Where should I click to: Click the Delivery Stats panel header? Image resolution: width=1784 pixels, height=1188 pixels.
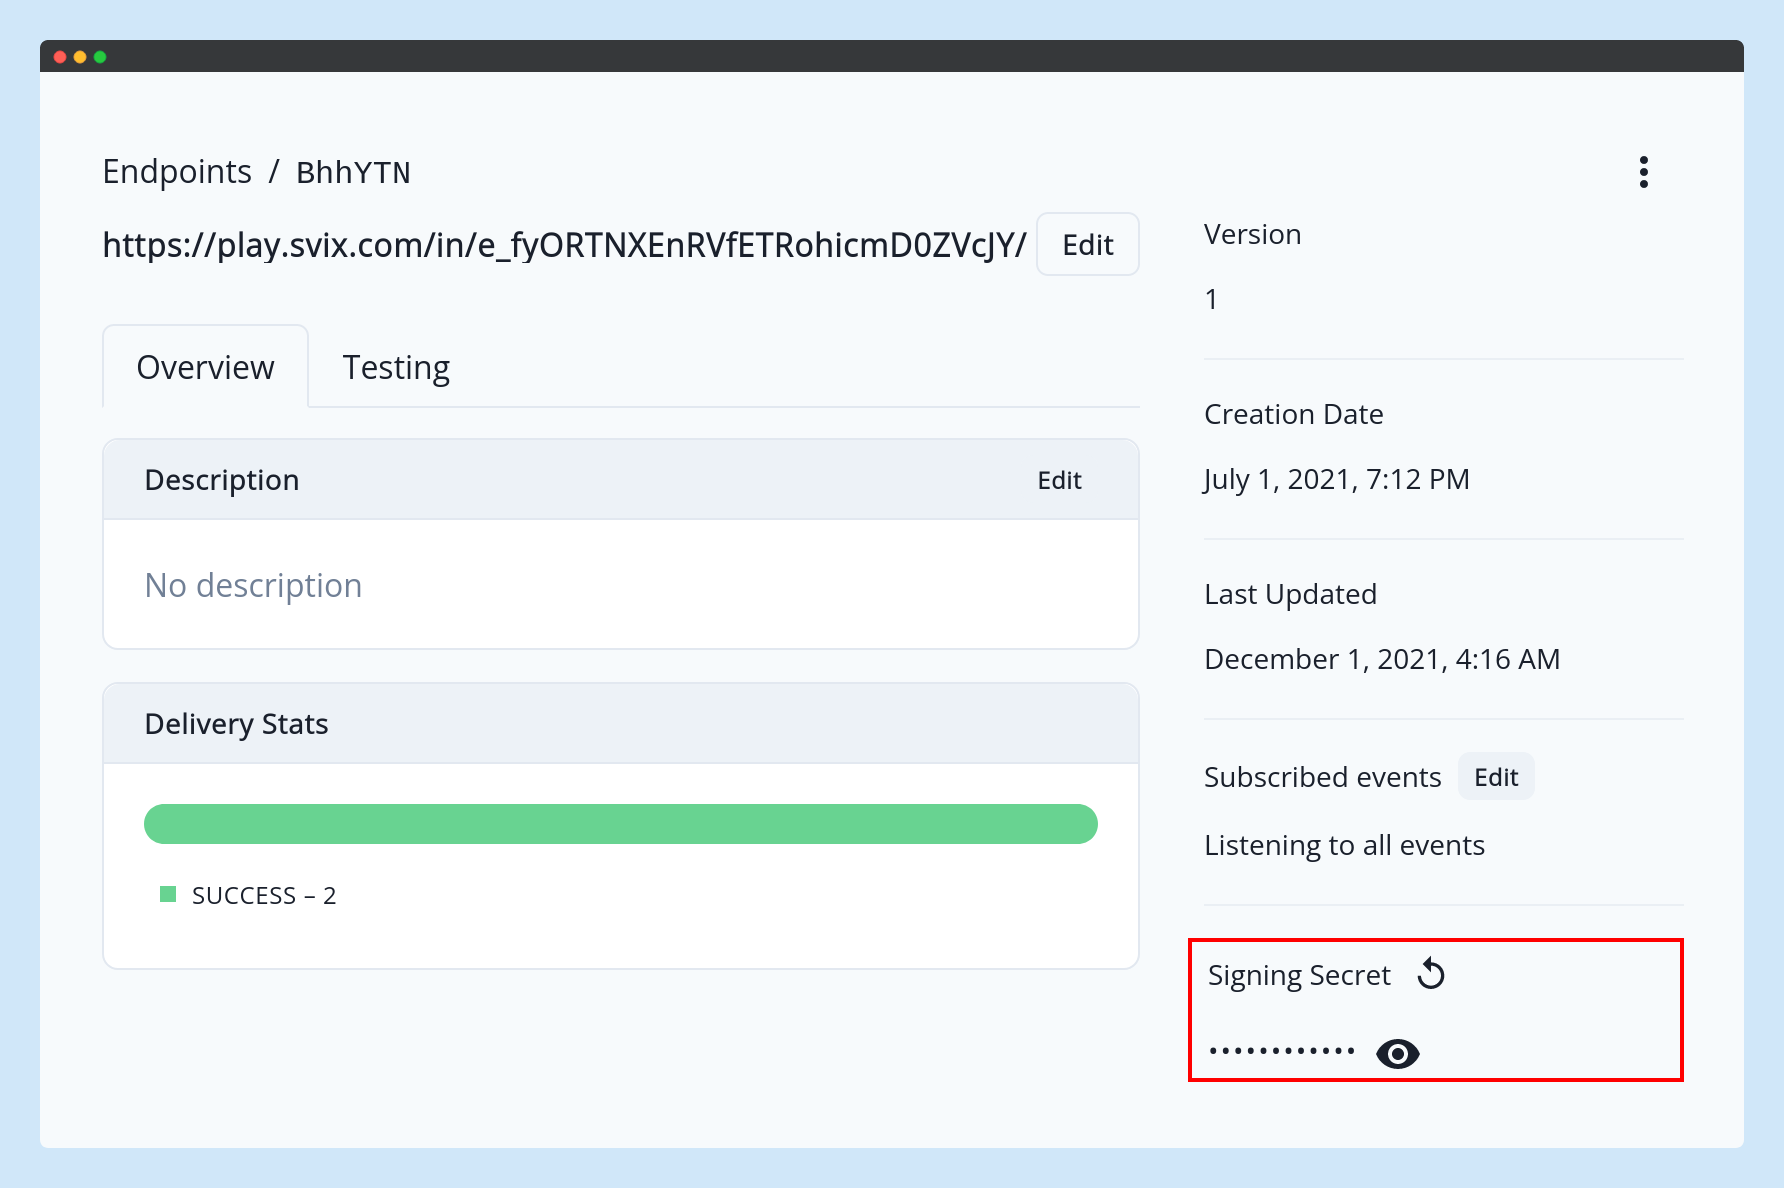click(x=620, y=724)
